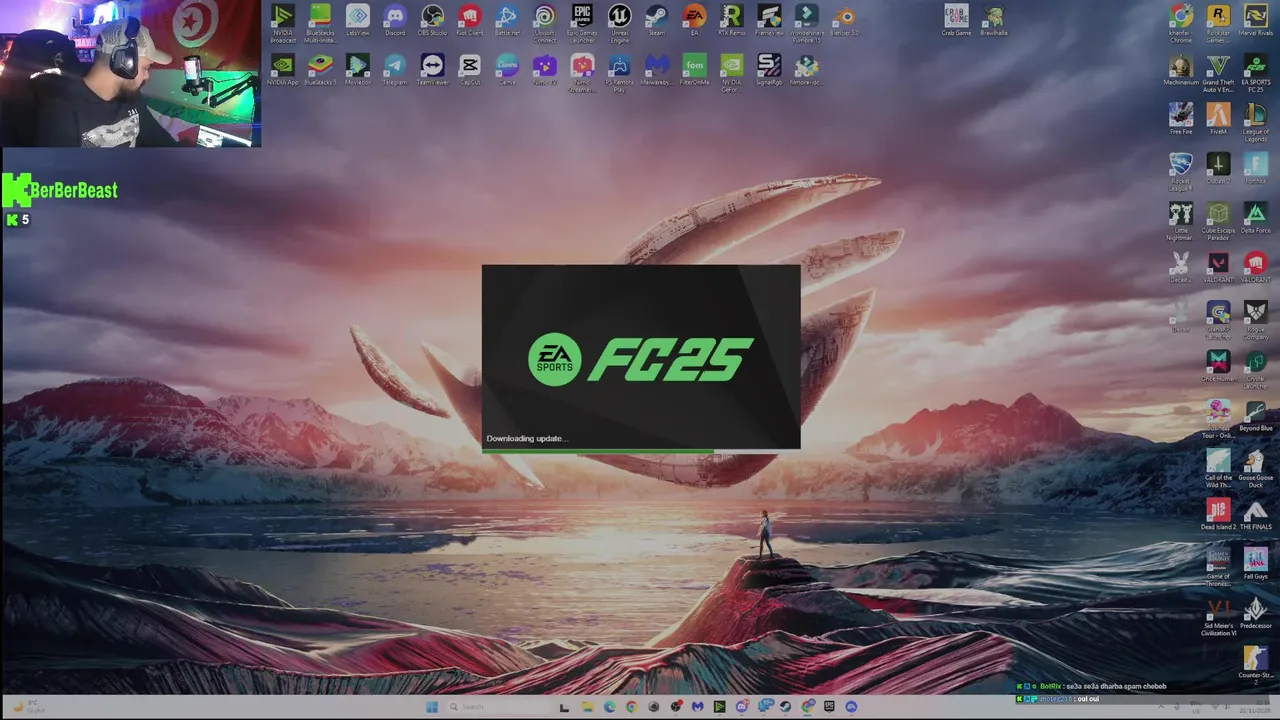Launch Cube Escape Paradox desktop icon
This screenshot has width=1280, height=720.
(1218, 221)
